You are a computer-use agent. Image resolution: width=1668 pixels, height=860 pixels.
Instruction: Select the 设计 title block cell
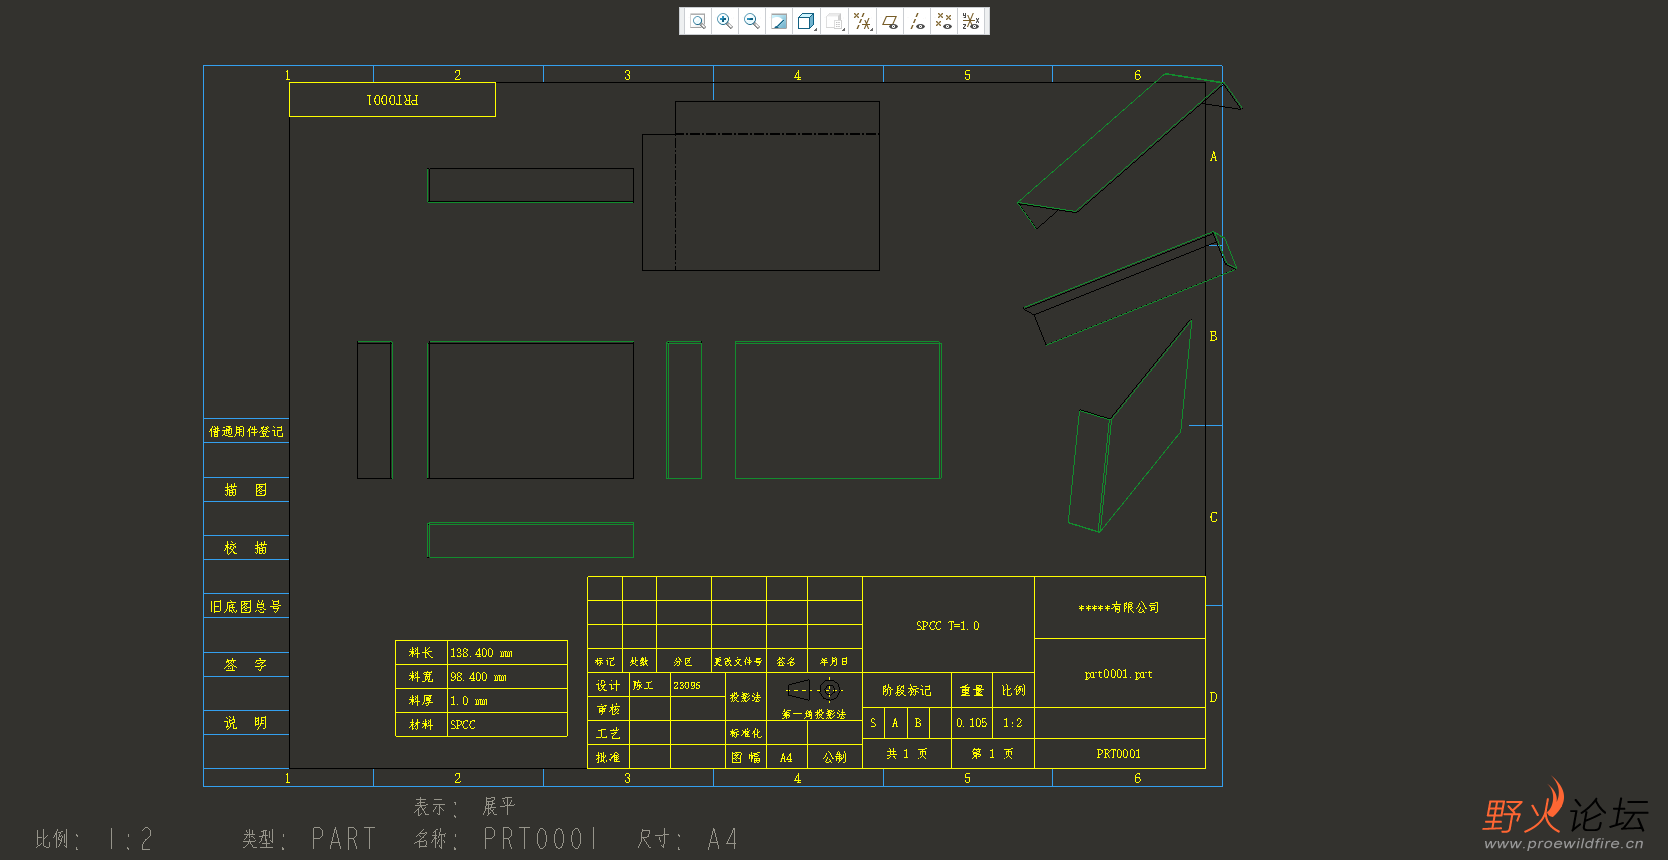click(x=608, y=685)
